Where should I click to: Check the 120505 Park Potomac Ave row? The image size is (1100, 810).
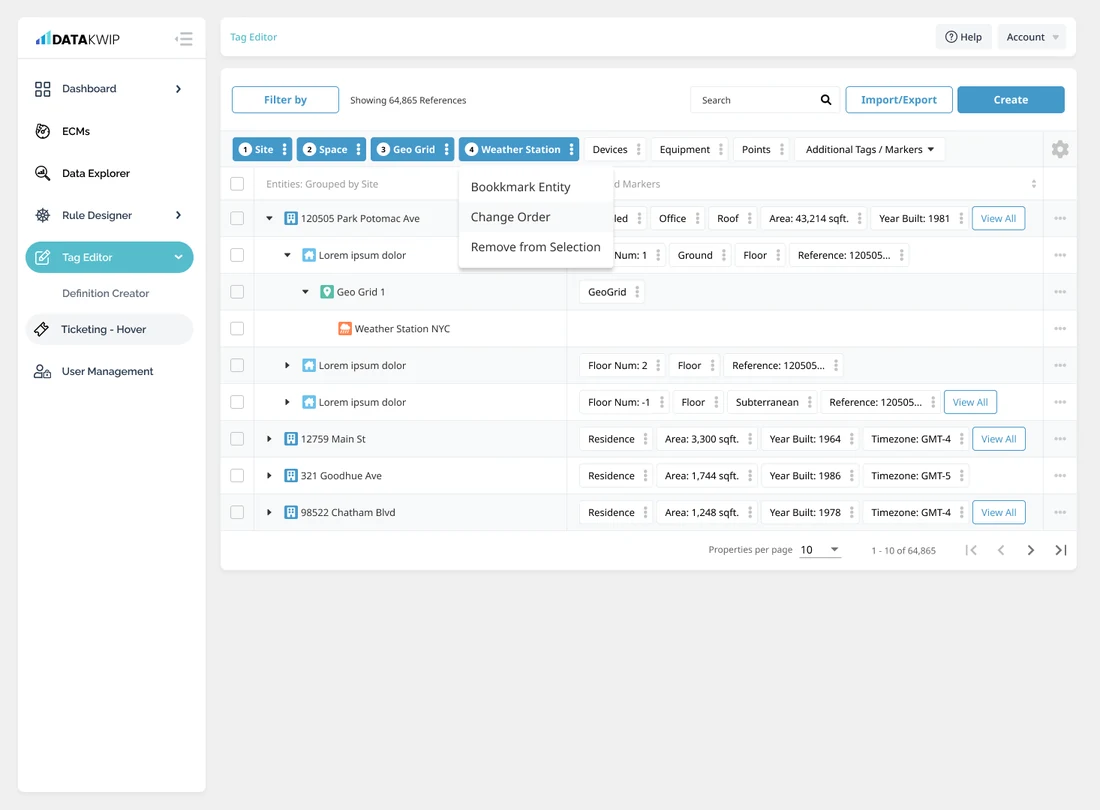click(237, 218)
